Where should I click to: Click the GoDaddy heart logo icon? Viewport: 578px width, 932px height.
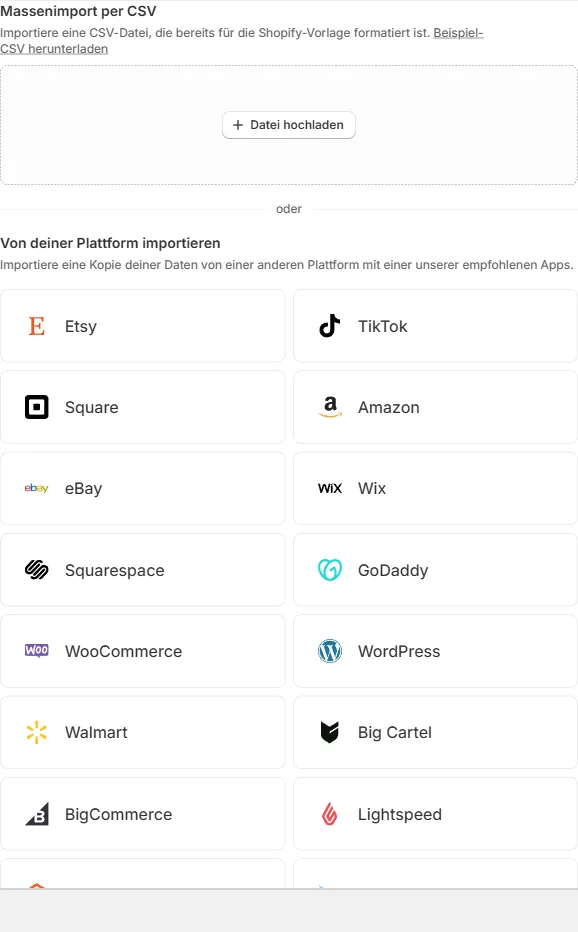(x=330, y=569)
